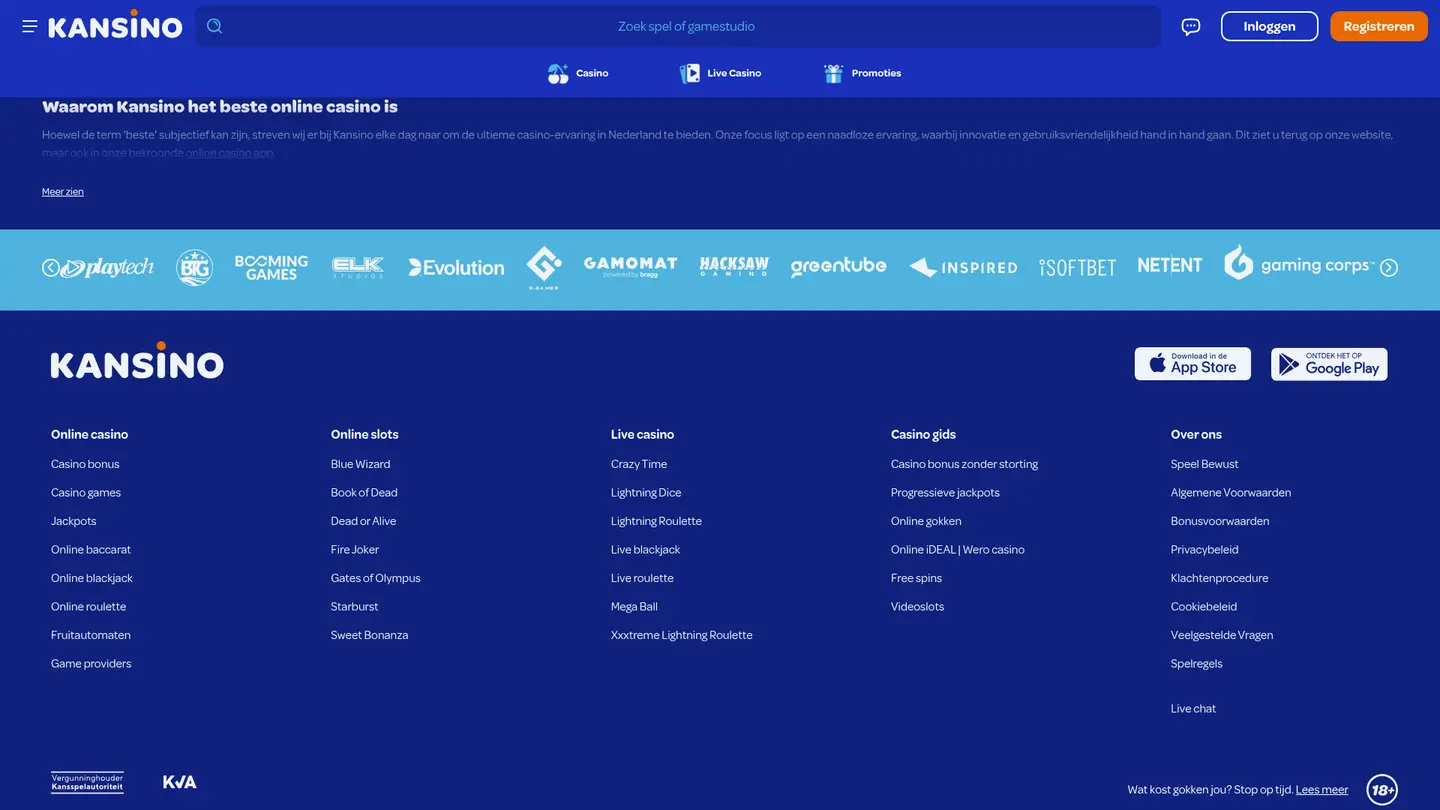This screenshot has height=810, width=1440.
Task: Click the Hacksaw Gaming logo
Action: [x=734, y=267]
